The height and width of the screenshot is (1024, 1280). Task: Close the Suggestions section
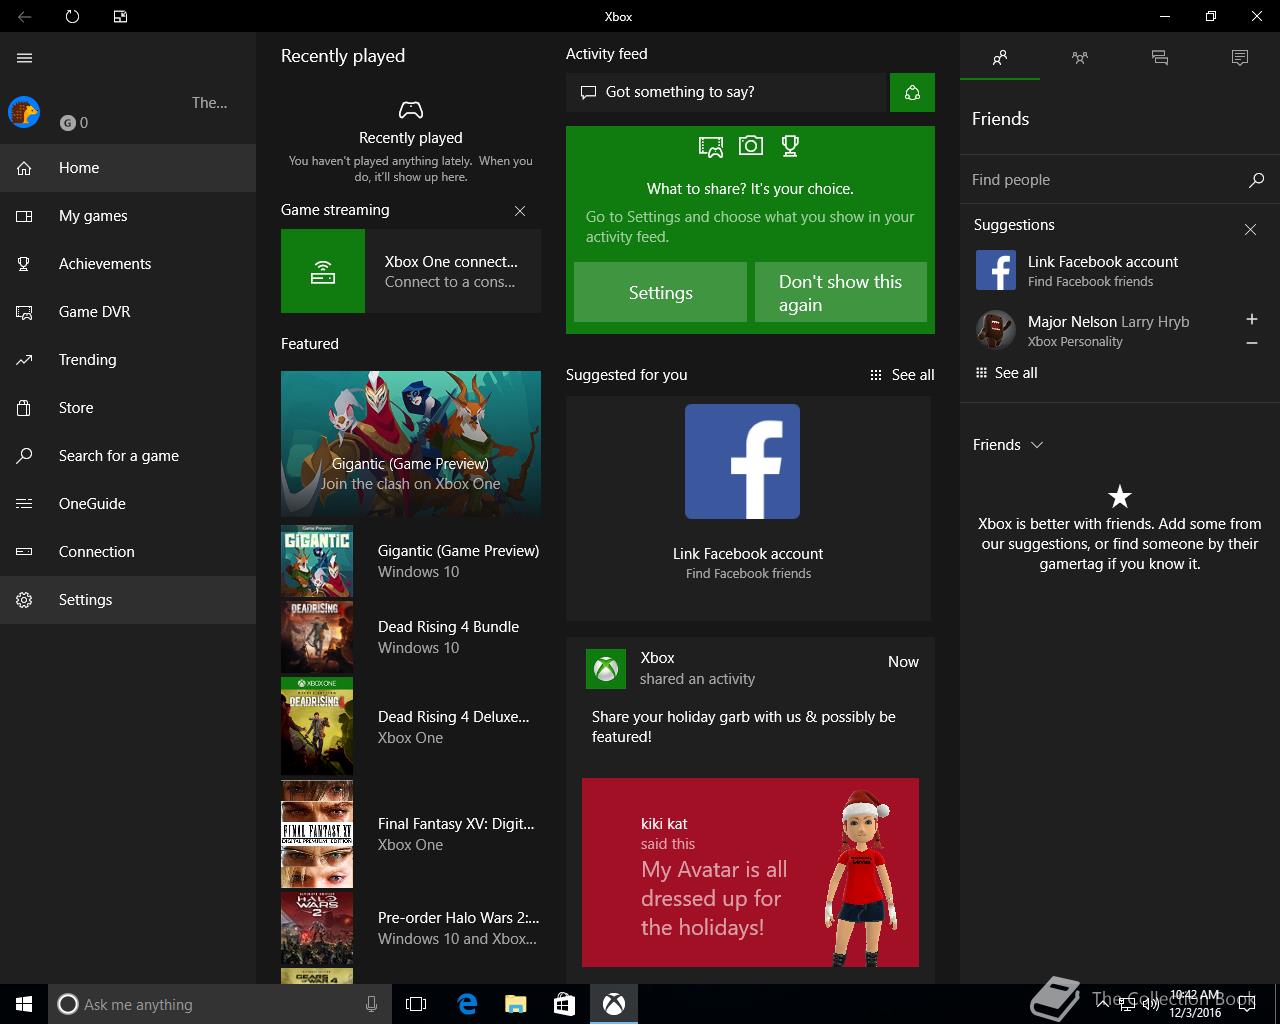(1250, 229)
